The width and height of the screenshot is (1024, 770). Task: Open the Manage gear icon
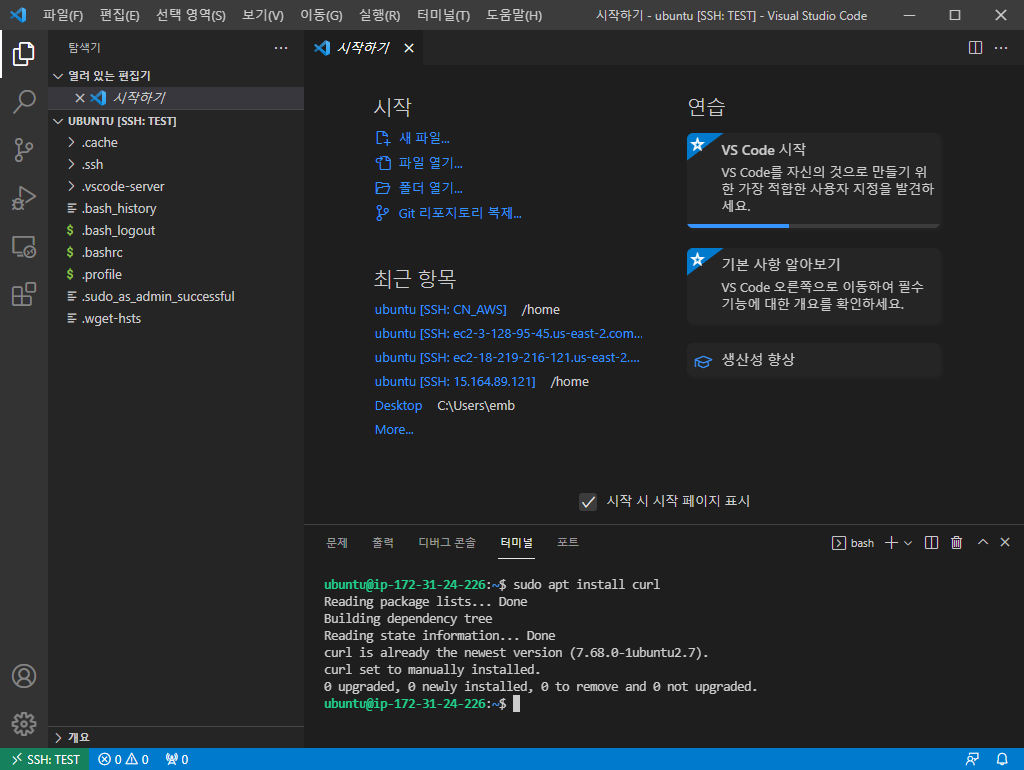pyautogui.click(x=24, y=724)
